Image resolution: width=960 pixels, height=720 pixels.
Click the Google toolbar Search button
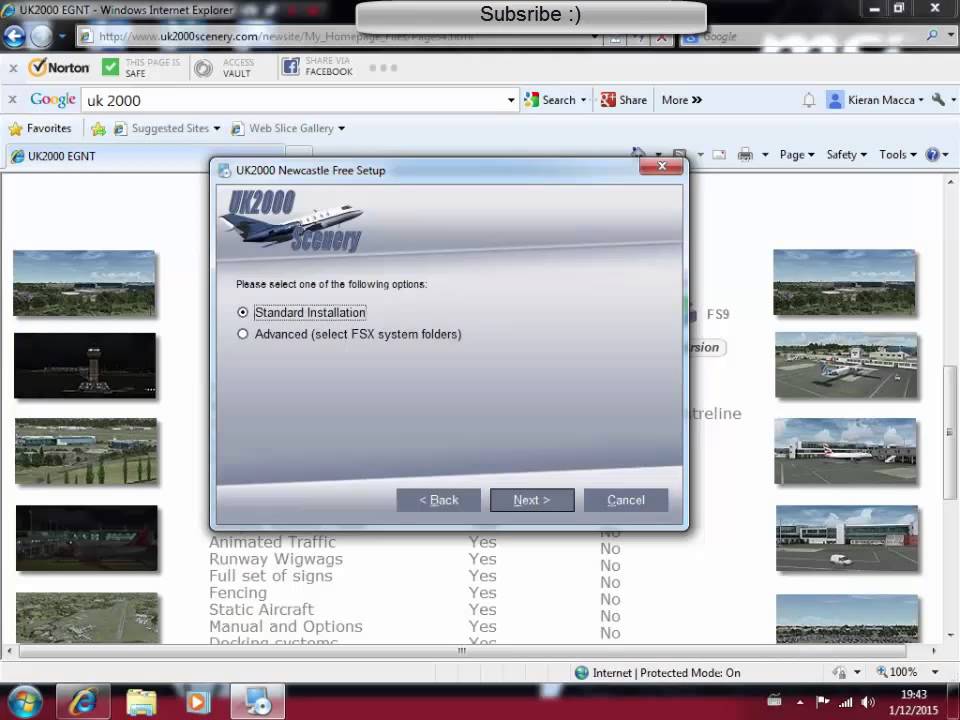pyautogui.click(x=550, y=100)
